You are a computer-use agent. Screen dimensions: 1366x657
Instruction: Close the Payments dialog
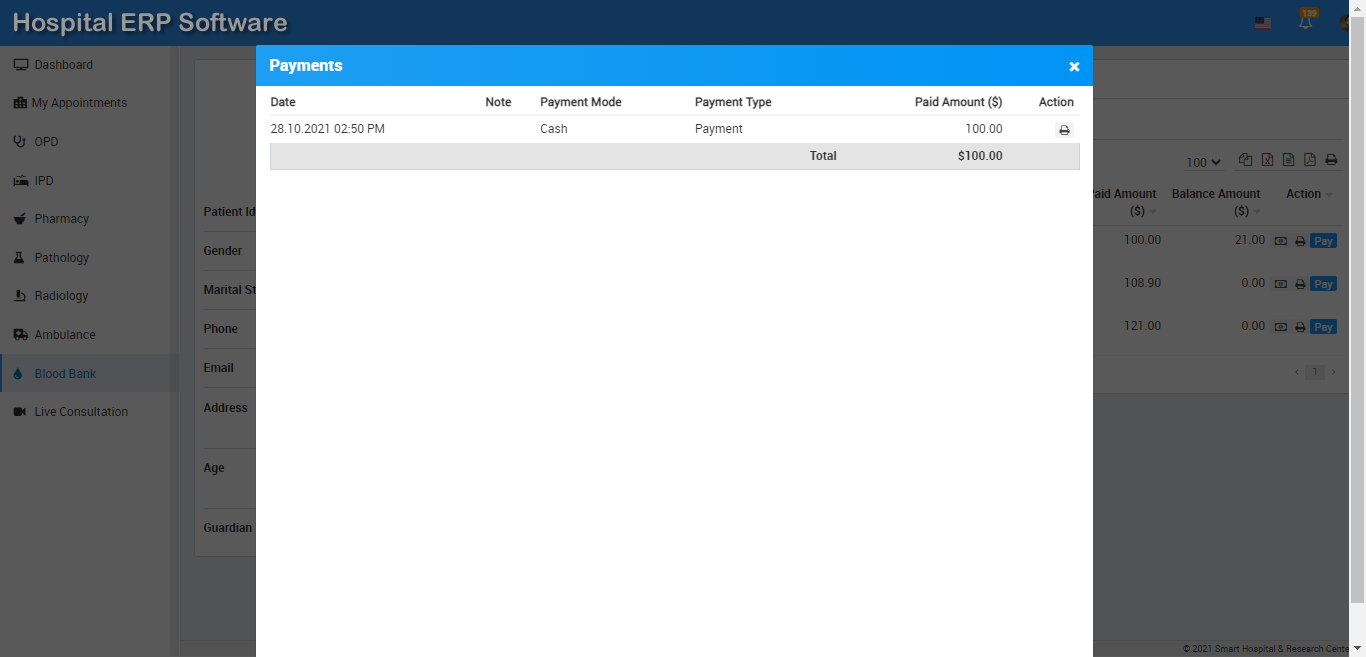pos(1074,67)
